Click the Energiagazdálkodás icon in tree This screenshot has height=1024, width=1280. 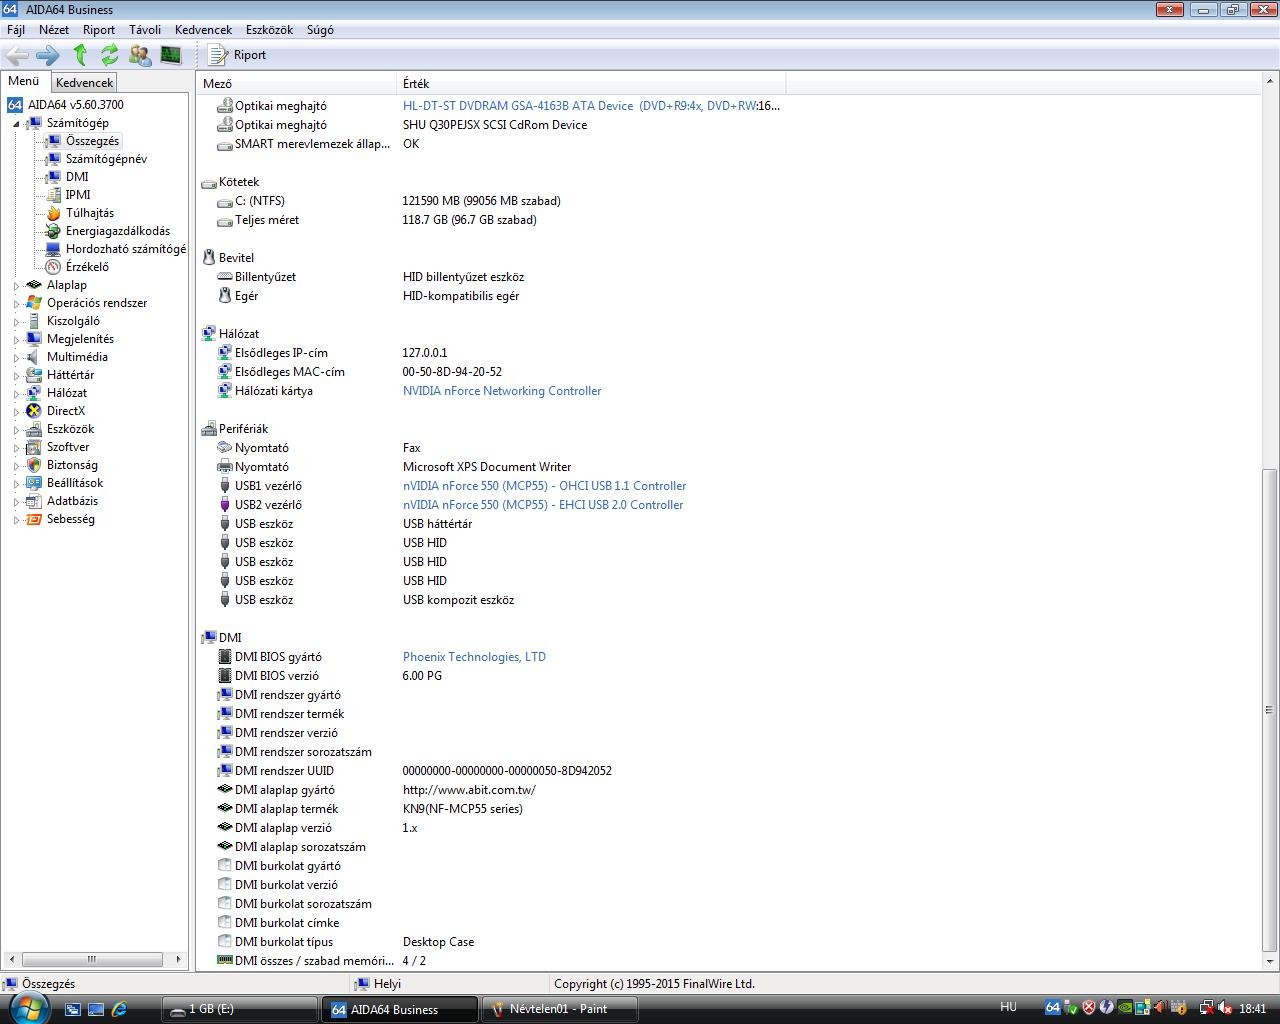pos(53,231)
